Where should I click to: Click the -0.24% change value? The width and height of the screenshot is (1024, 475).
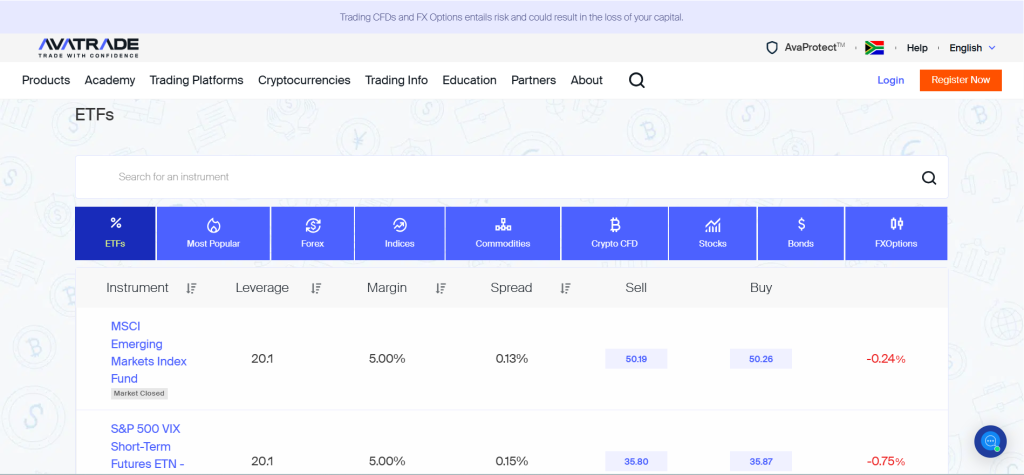pyautogui.click(x=886, y=359)
